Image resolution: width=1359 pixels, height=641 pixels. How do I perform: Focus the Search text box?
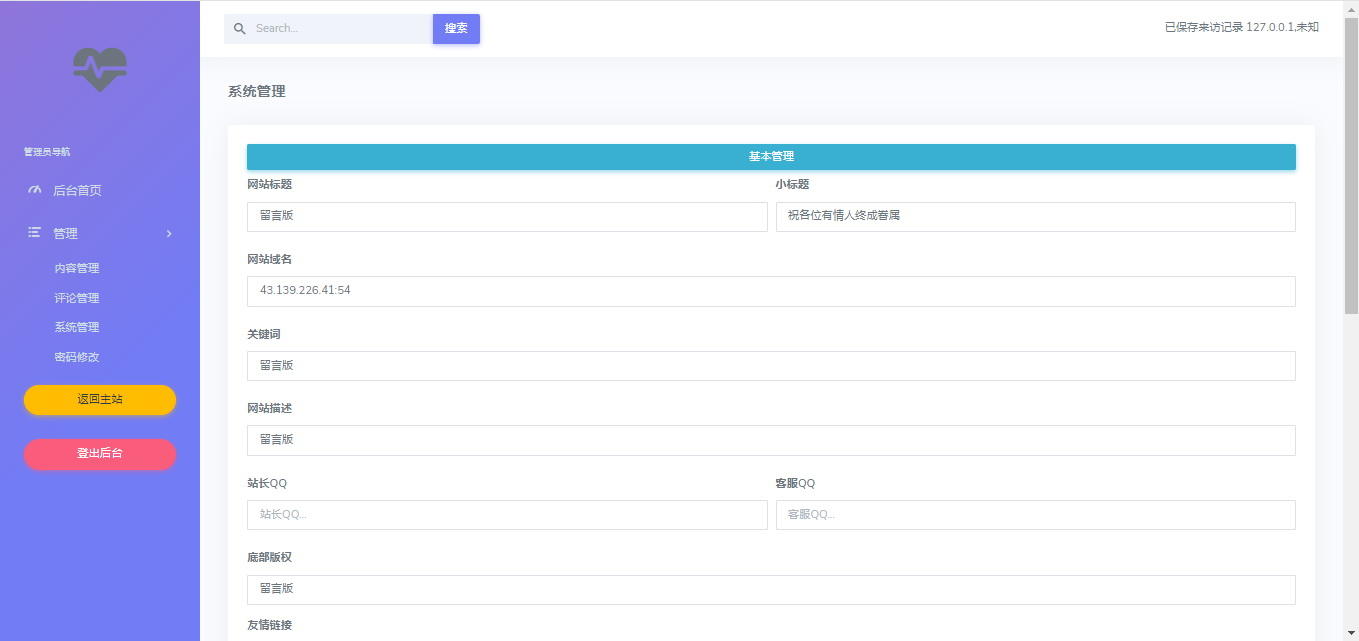pyautogui.click(x=340, y=29)
